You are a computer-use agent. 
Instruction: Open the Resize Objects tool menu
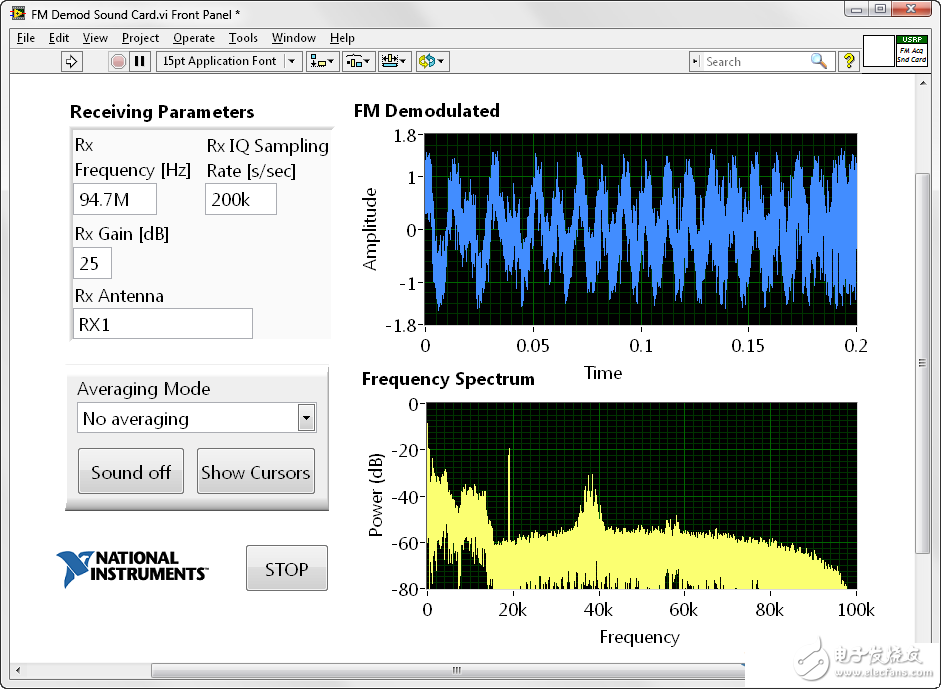click(x=394, y=61)
